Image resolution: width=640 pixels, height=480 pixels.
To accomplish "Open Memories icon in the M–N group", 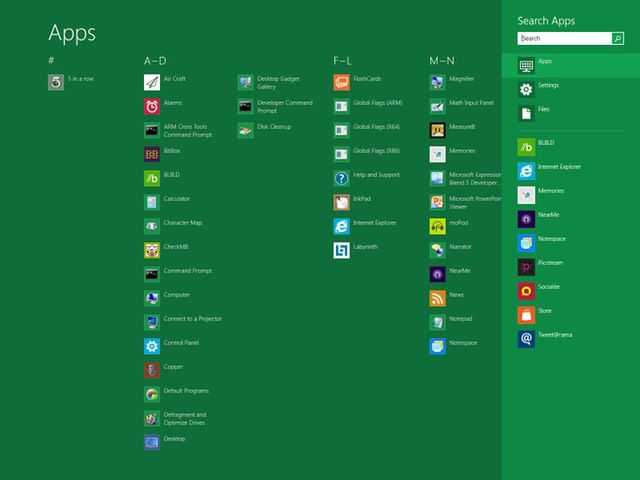I will tap(437, 154).
